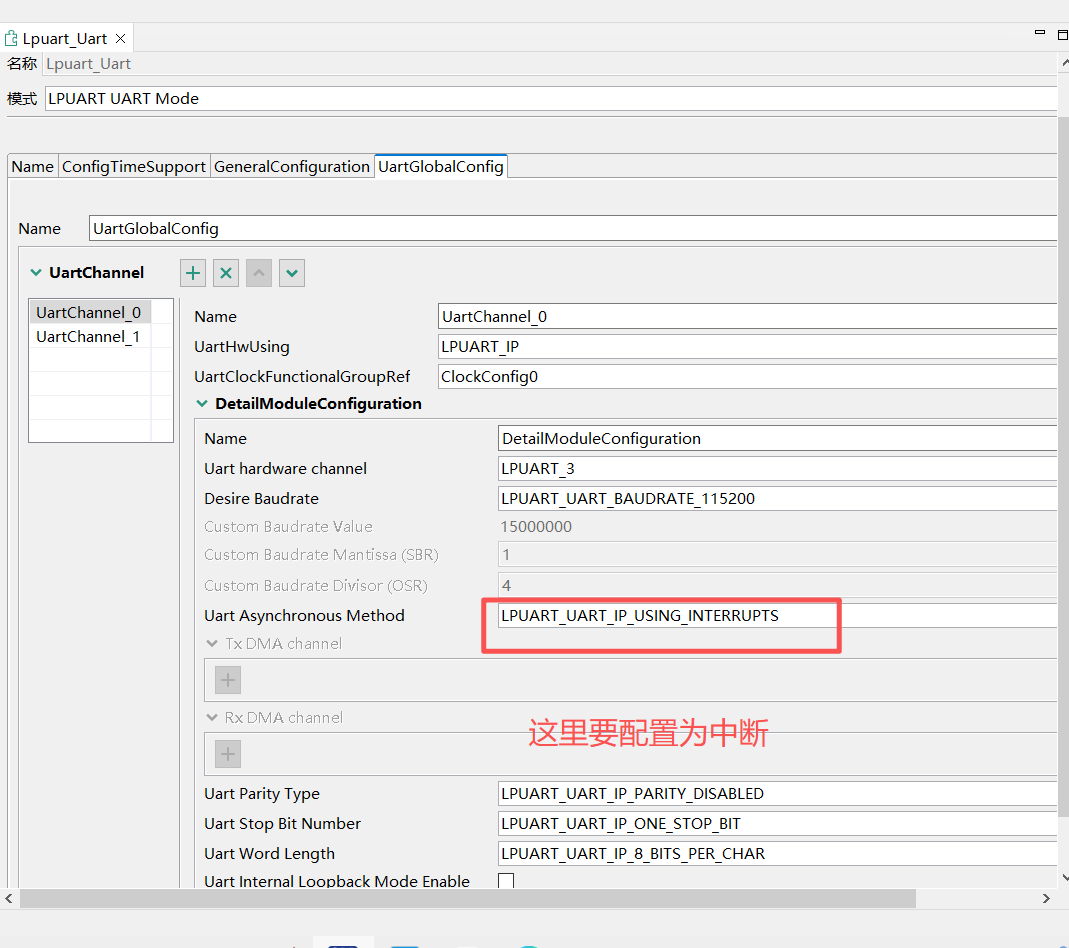Viewport: 1069px width, 948px height.
Task: Open UartClockFunctionalGroupRef ClockConfig0 dropdown
Action: [747, 377]
